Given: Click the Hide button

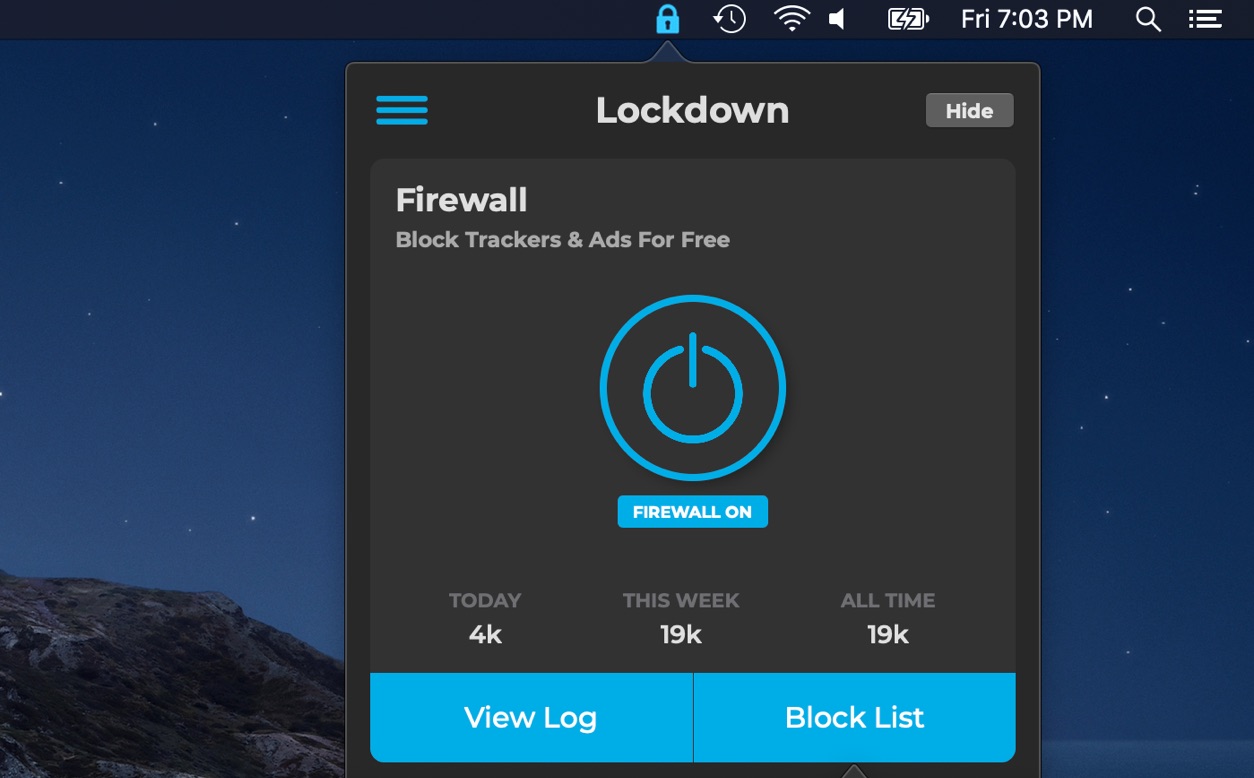Looking at the screenshot, I should coord(969,111).
